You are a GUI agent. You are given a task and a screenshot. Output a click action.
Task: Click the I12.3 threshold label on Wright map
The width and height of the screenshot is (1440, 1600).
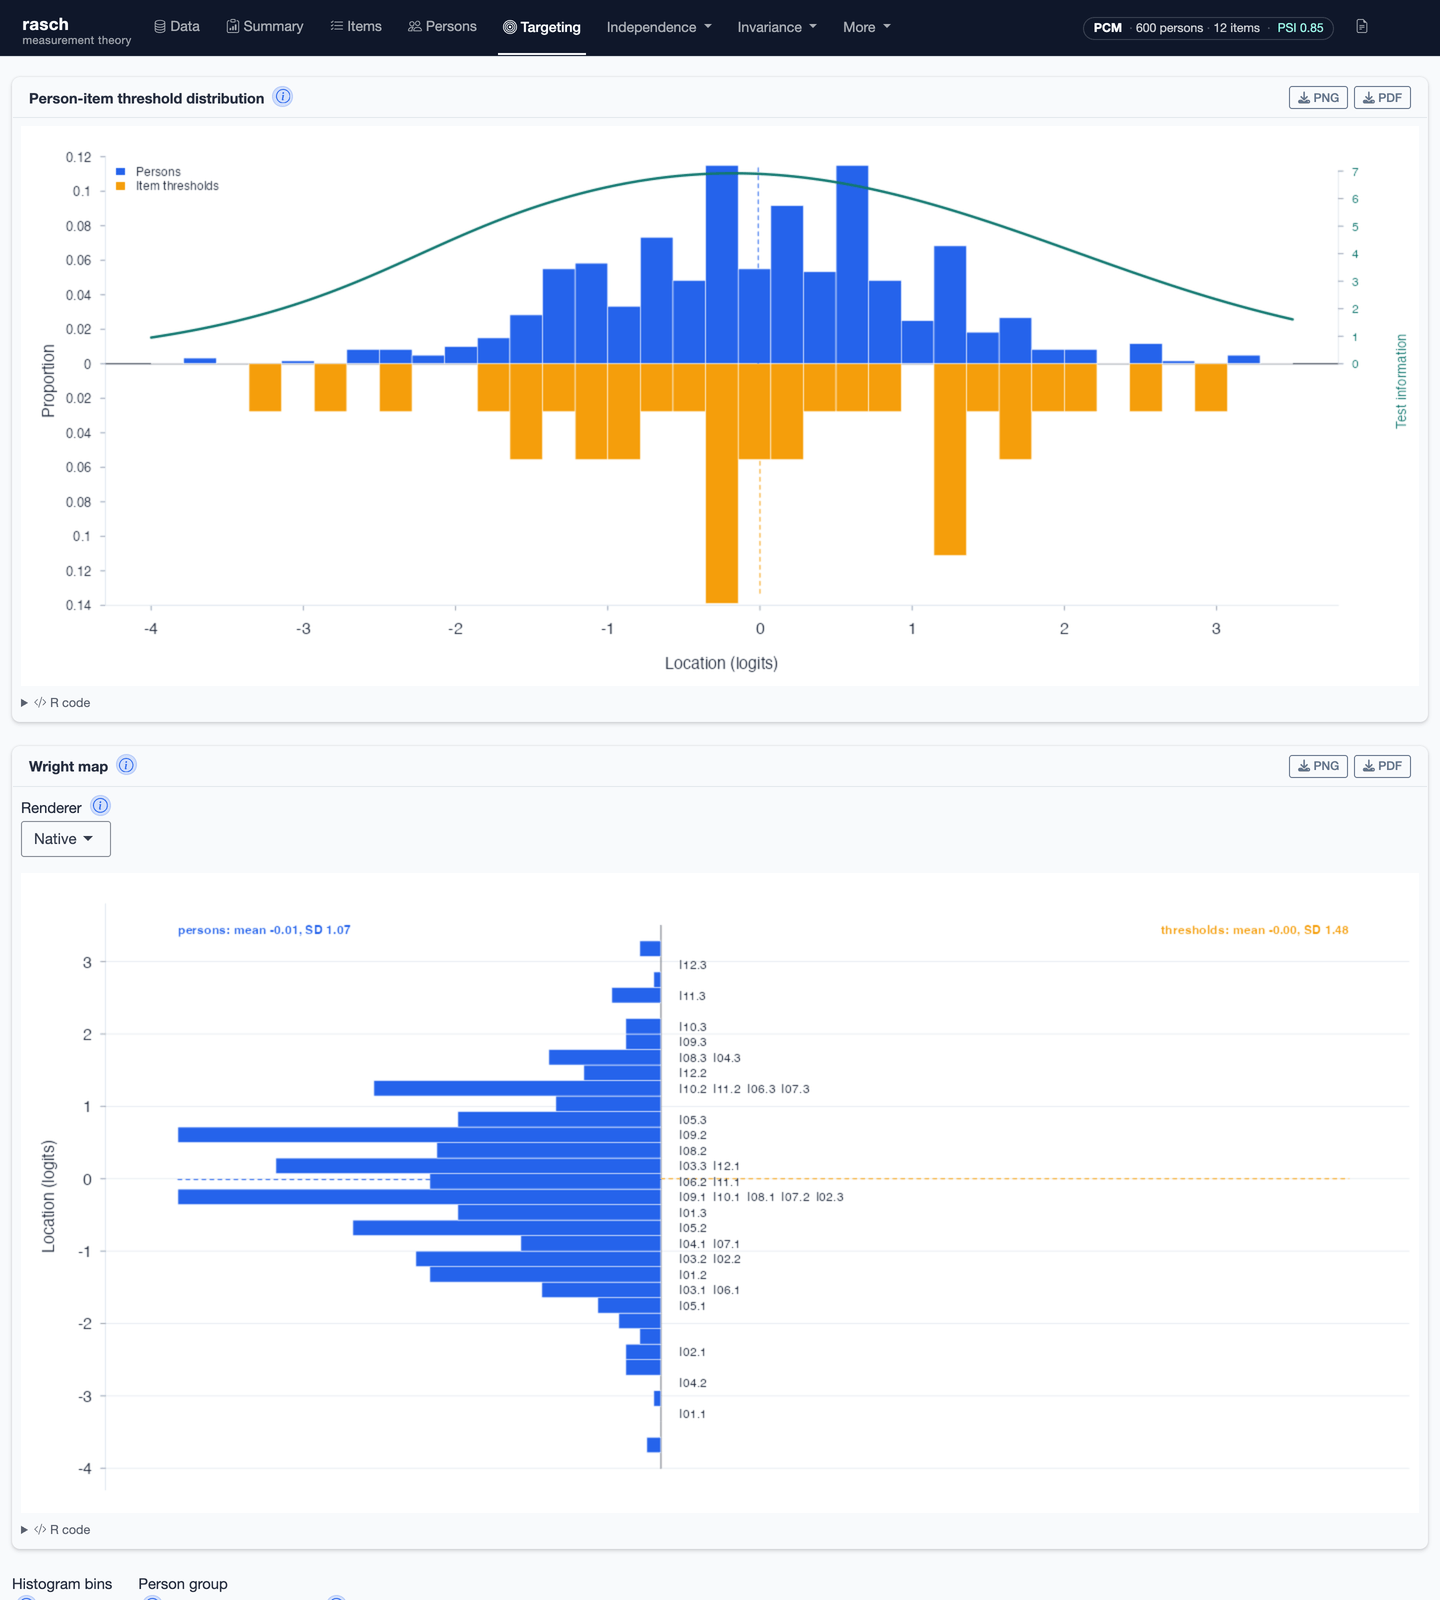pyautogui.click(x=693, y=965)
